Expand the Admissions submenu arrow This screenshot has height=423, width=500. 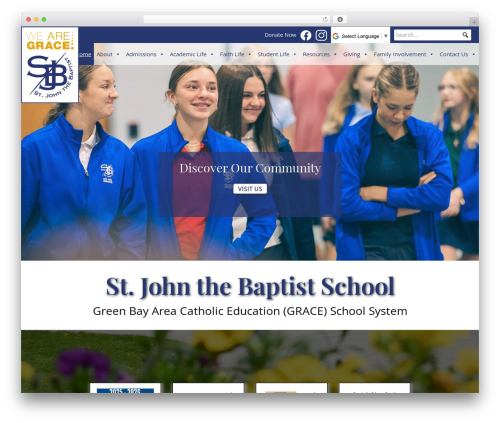[x=162, y=54]
